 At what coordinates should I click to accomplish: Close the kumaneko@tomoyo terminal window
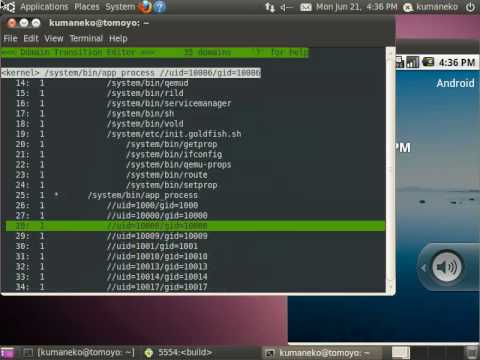[12, 23]
